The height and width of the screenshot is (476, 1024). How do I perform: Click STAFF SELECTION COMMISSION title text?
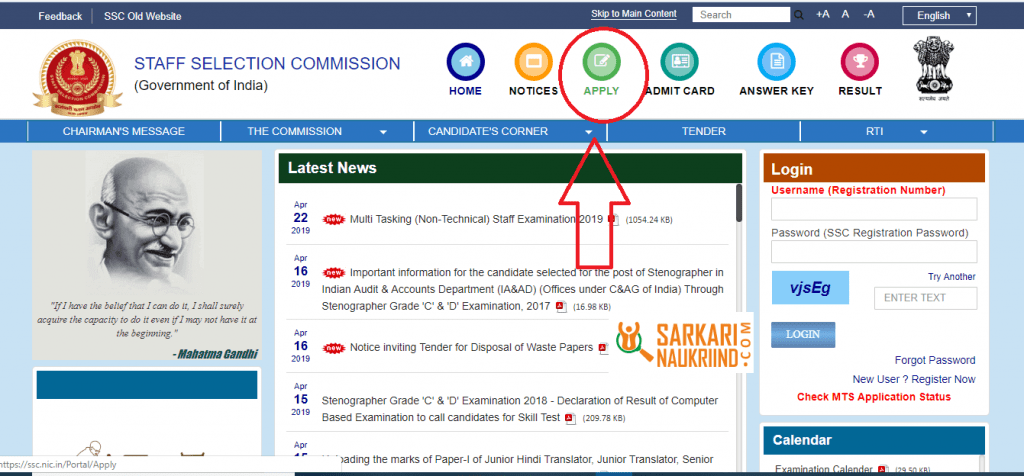(267, 63)
